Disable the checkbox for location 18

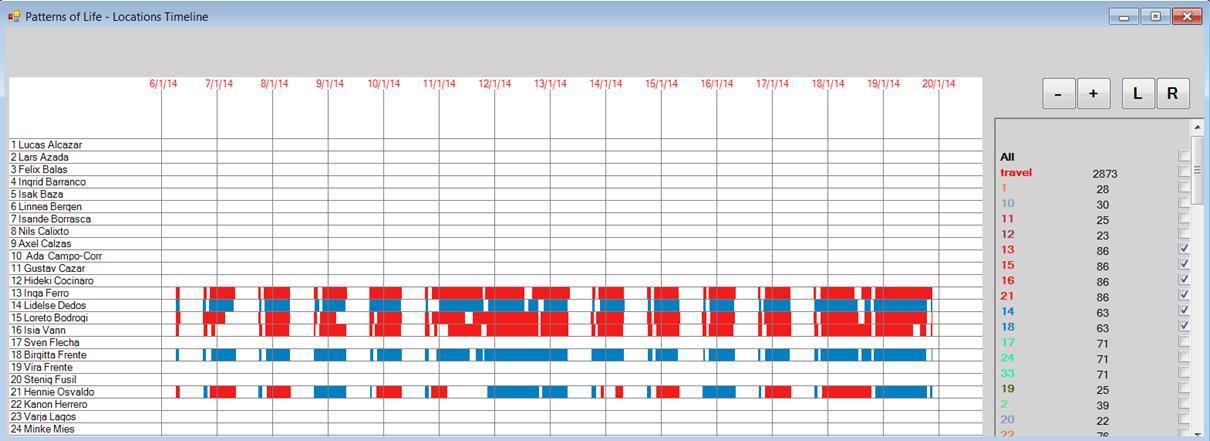1184,326
